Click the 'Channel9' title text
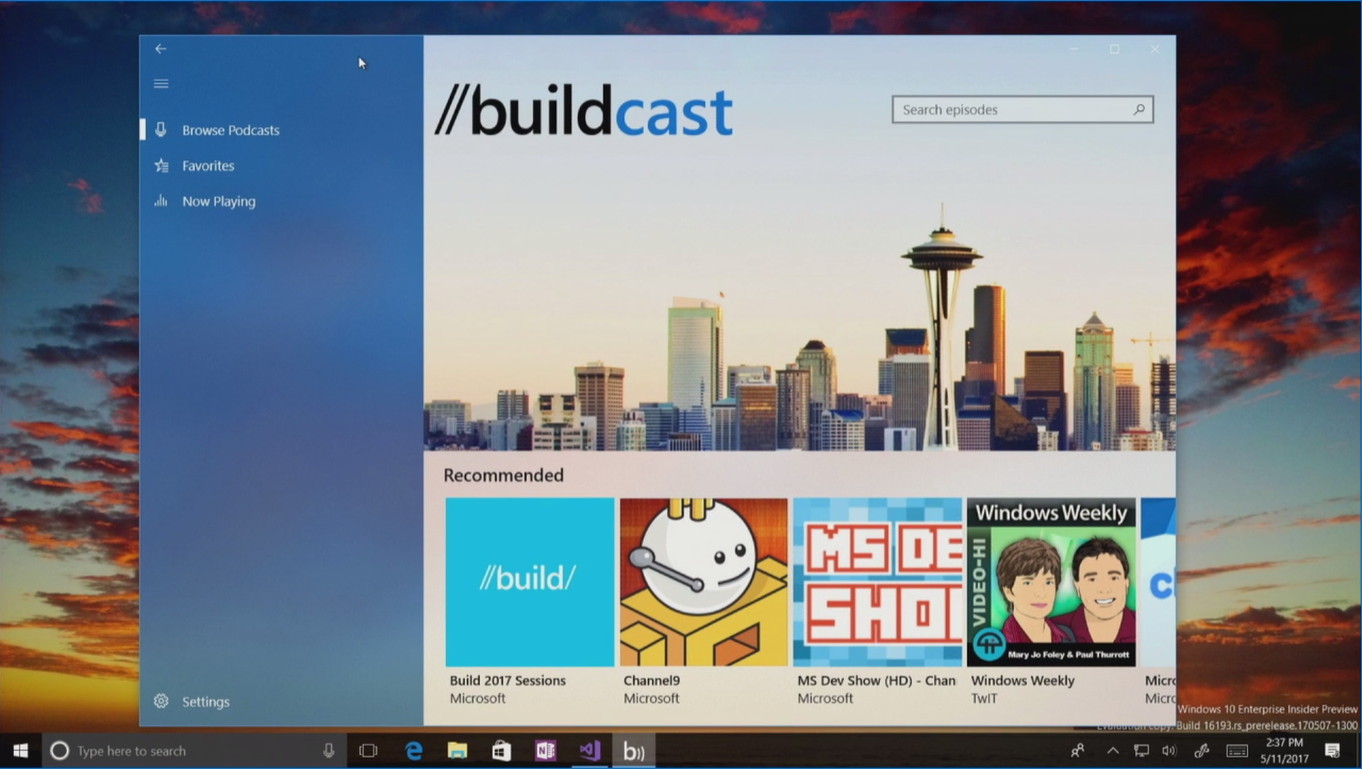 (652, 681)
